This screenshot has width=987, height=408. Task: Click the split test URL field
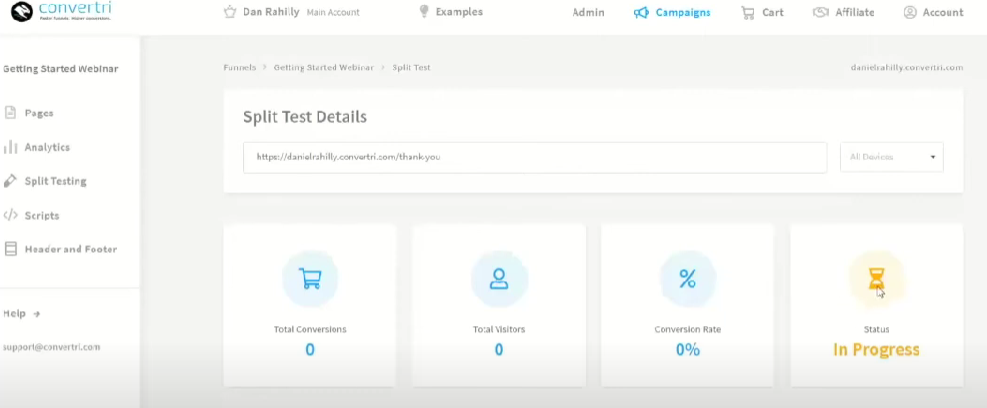click(x=535, y=157)
